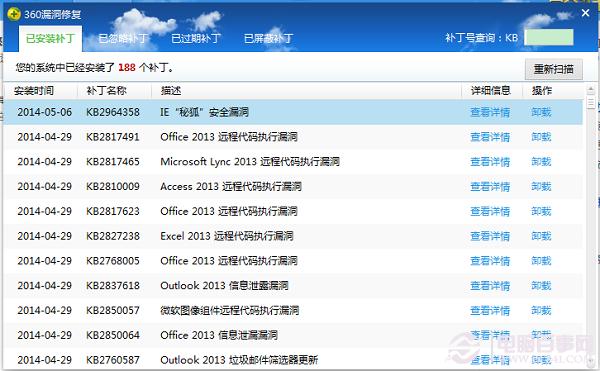Click the 微软图像组件远程代码执行漏洞 description
The height and width of the screenshot is (371, 600).
(x=230, y=311)
